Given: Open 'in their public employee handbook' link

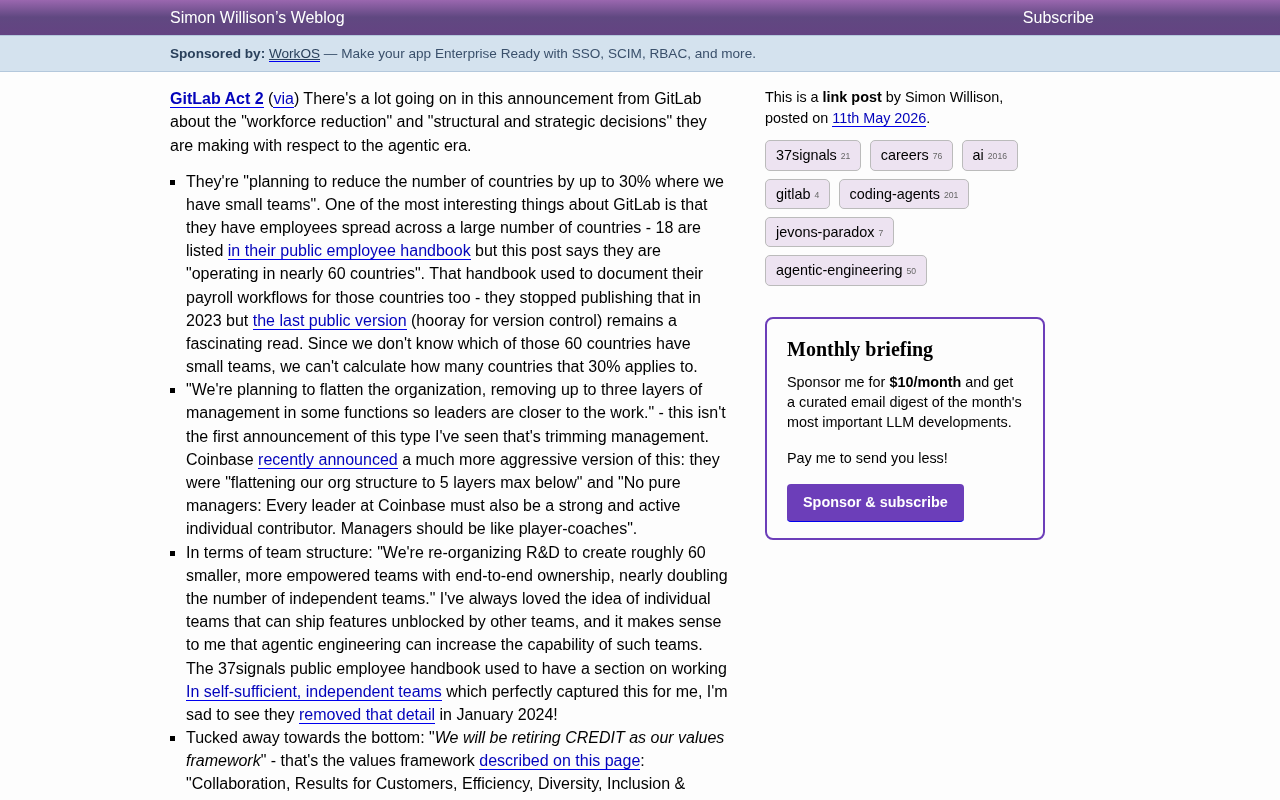Looking at the screenshot, I should (x=349, y=251).
